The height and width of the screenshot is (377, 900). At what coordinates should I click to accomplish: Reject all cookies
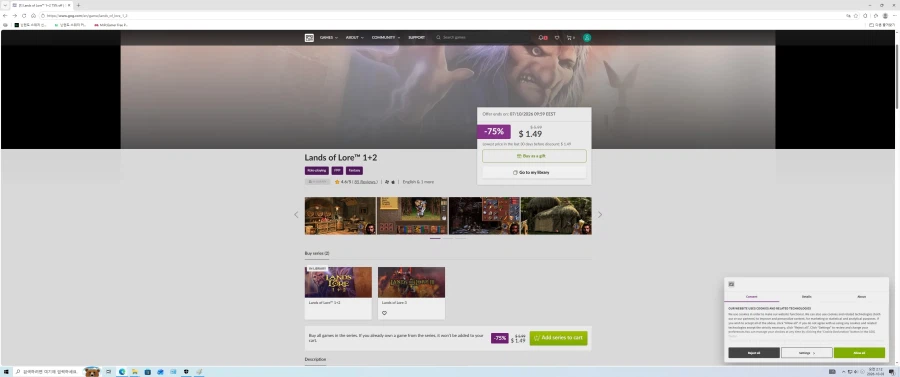pos(754,353)
